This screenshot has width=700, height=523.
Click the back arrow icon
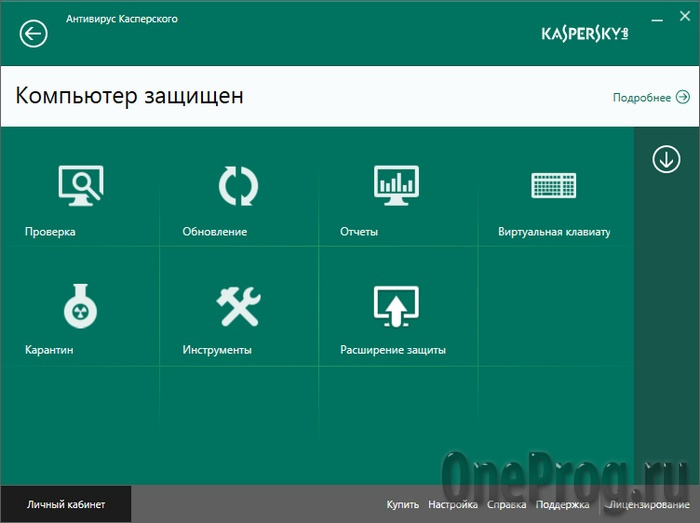tap(33, 33)
